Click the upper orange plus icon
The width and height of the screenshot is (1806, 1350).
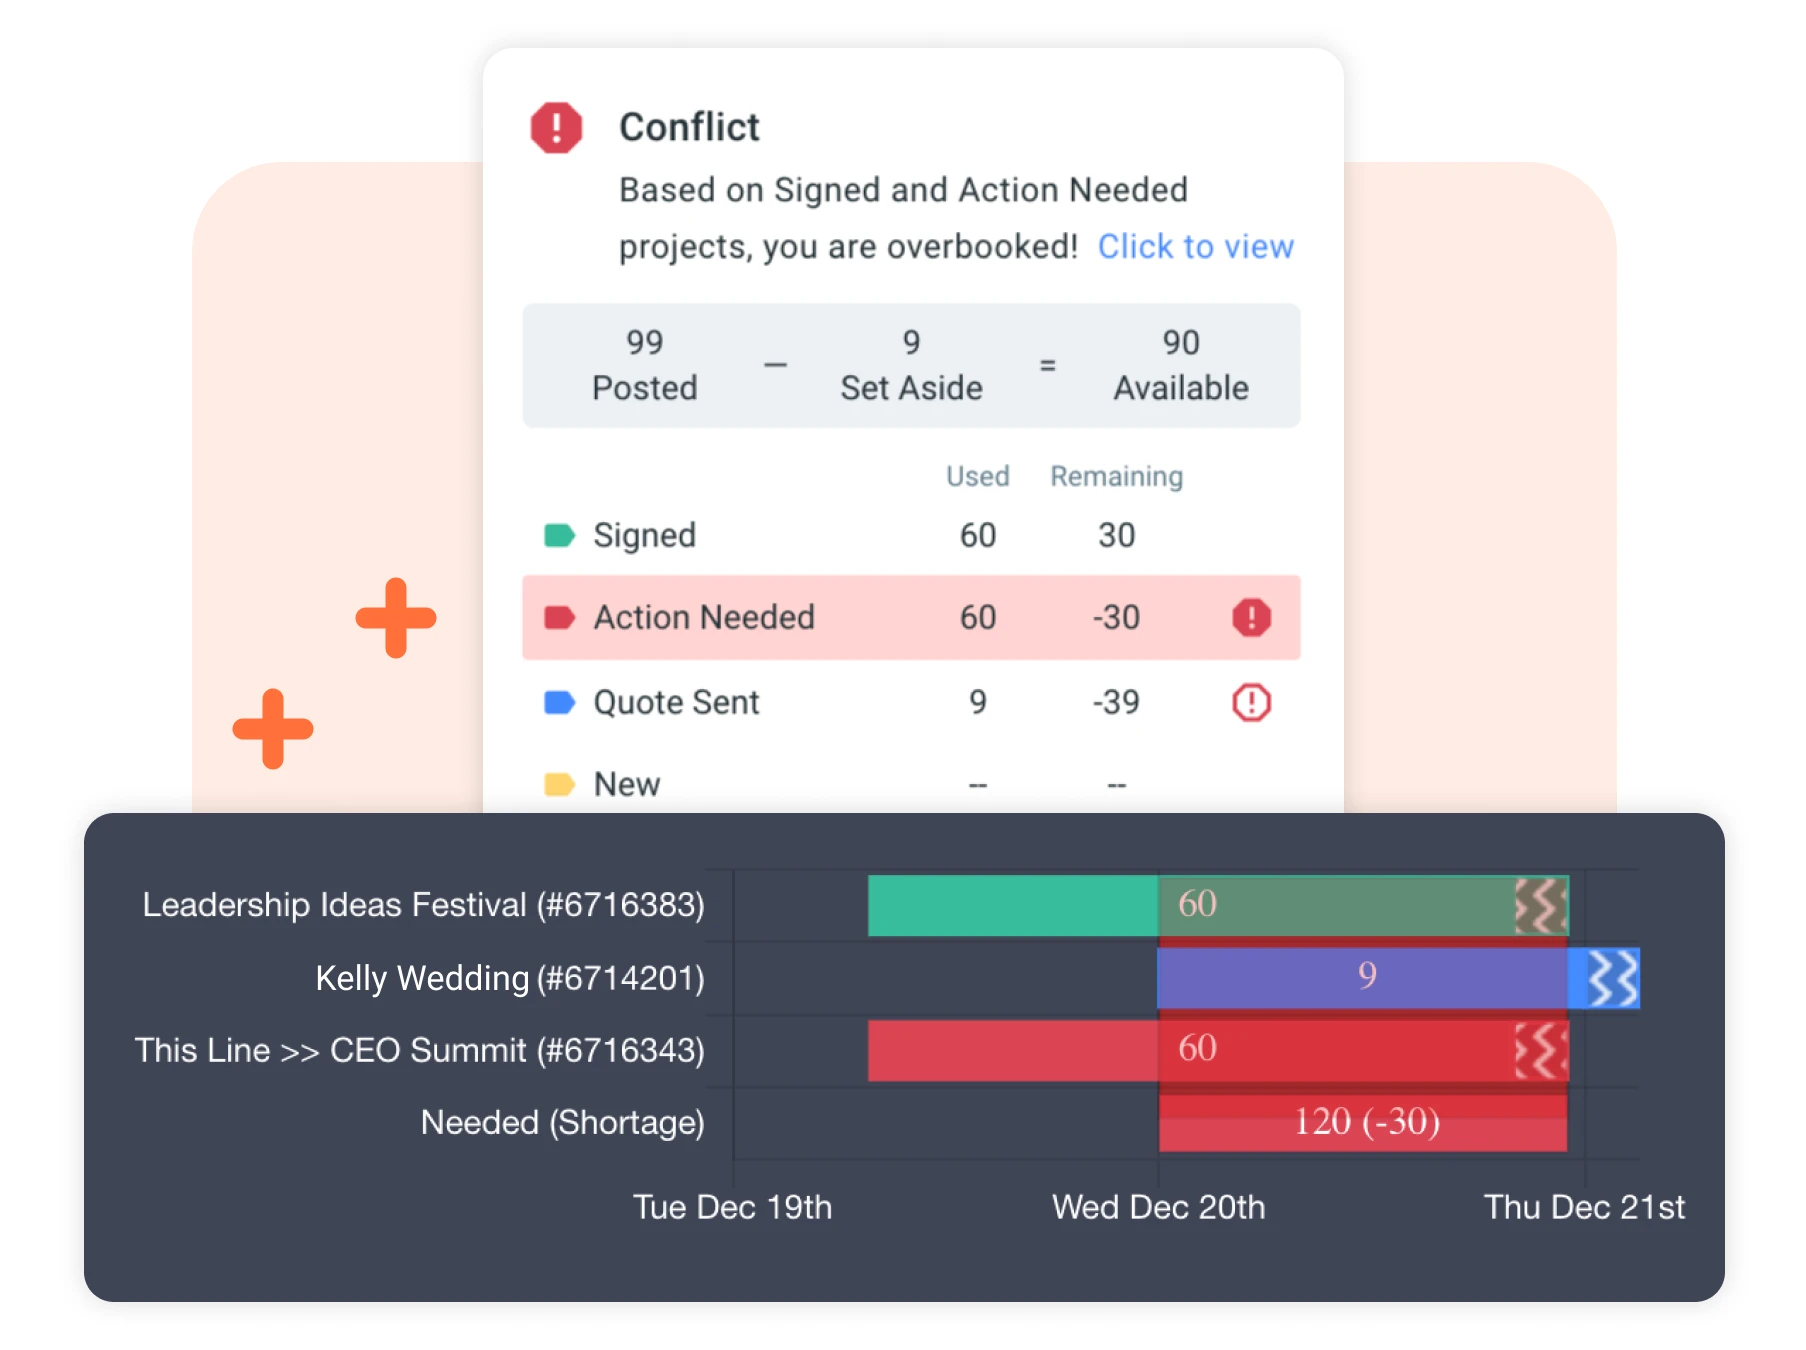point(396,618)
